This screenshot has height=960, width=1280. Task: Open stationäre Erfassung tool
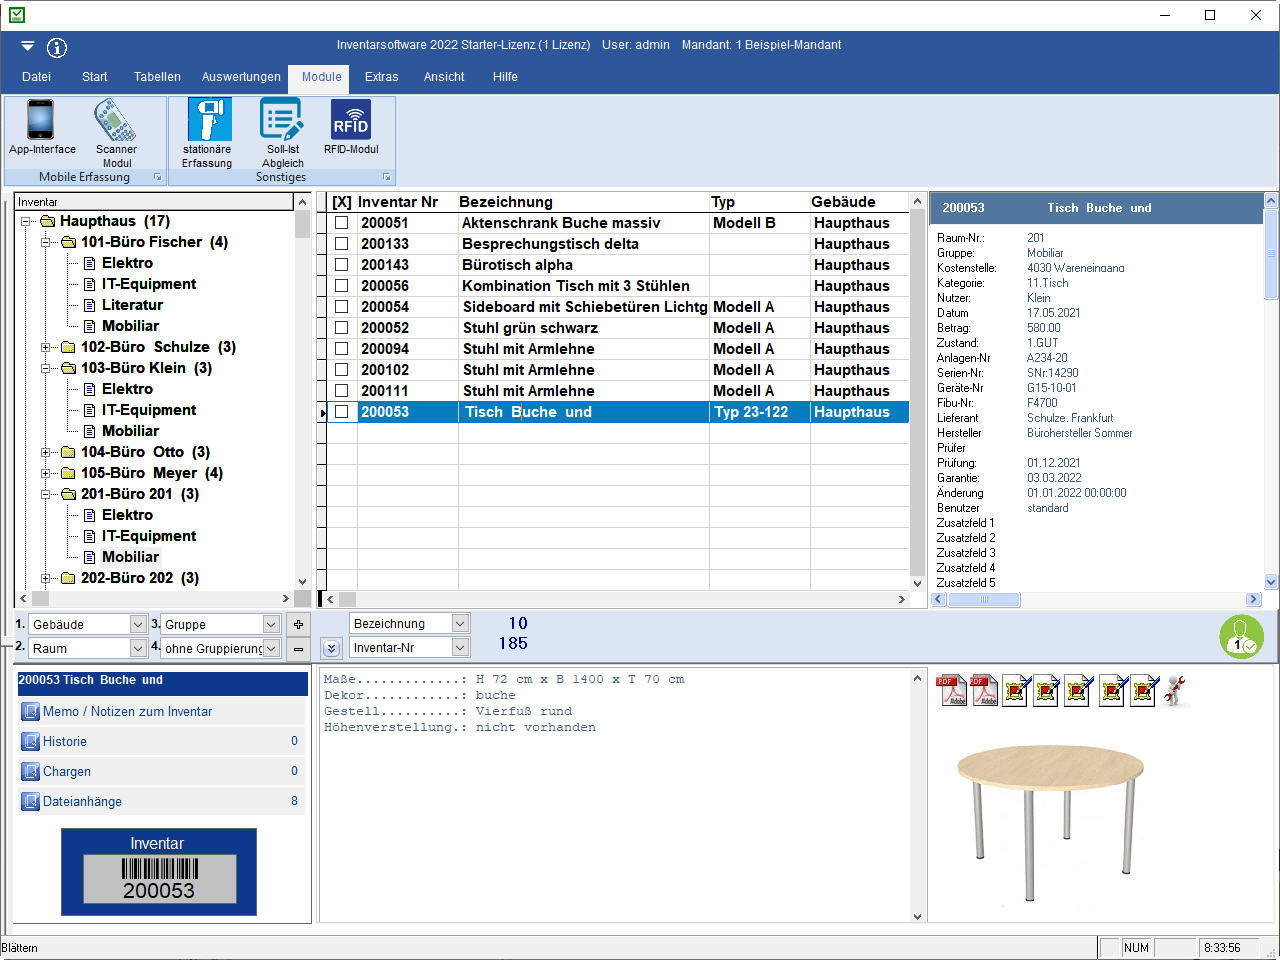207,134
